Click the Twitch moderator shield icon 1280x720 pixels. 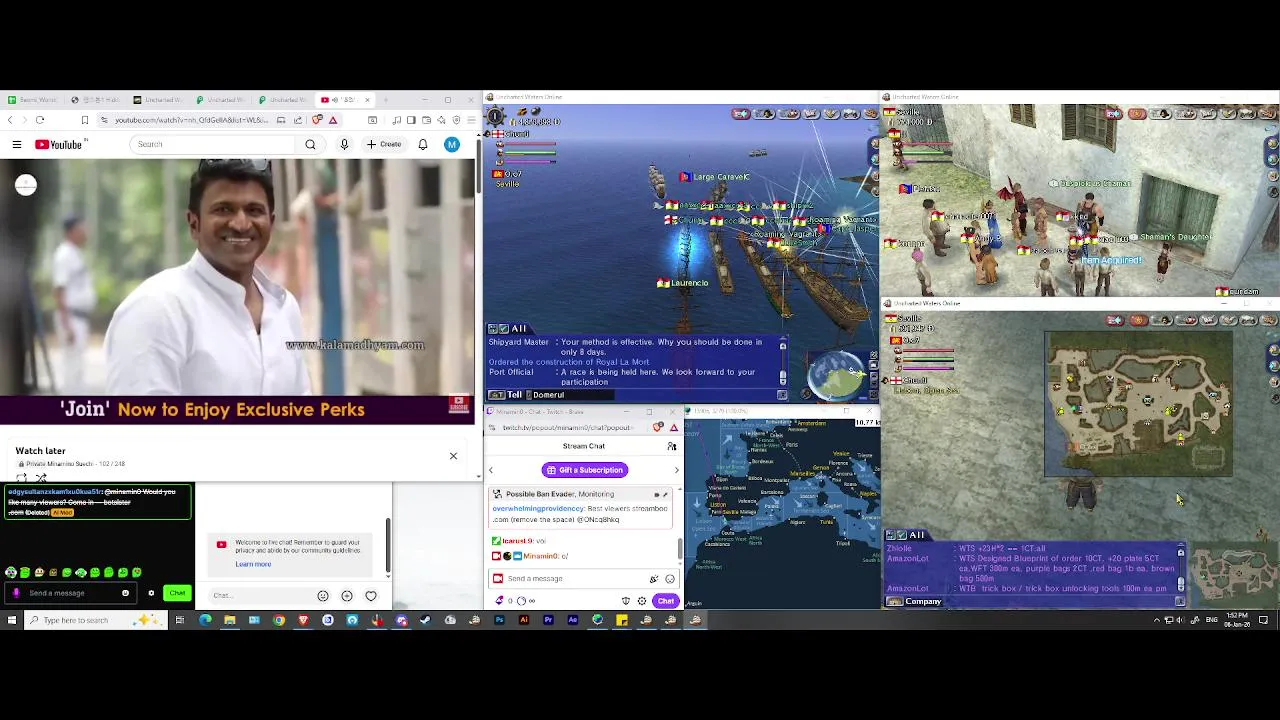626,601
